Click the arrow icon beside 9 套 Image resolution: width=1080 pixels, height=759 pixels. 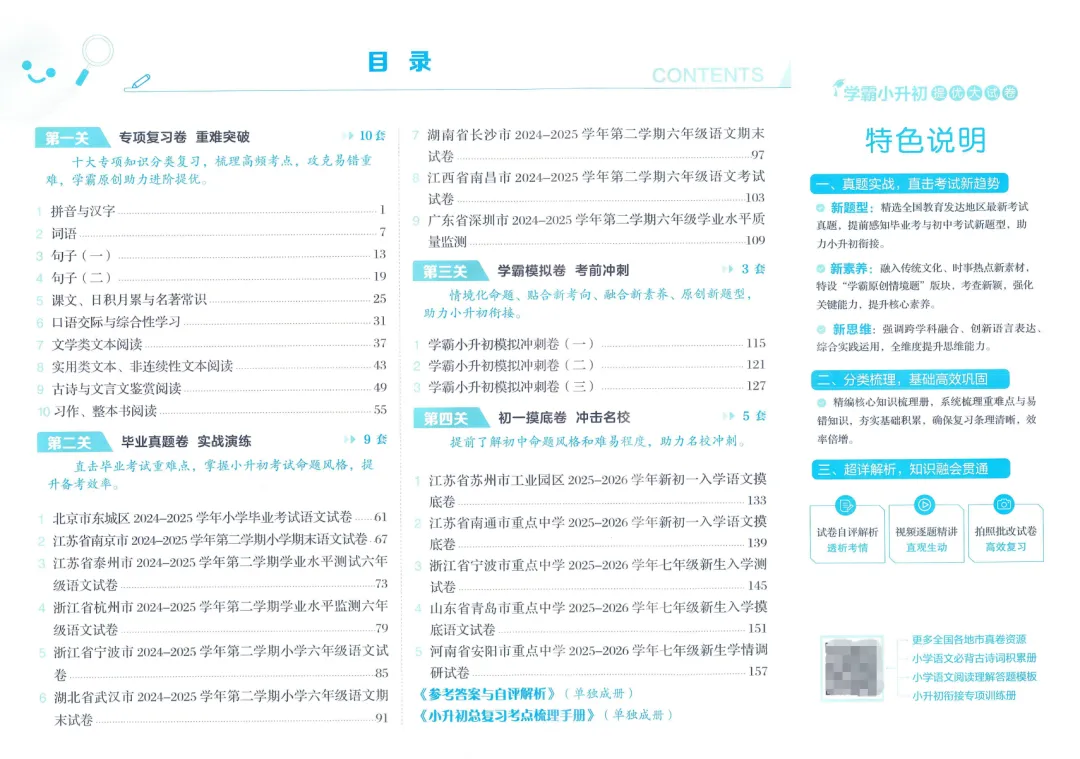(x=350, y=439)
